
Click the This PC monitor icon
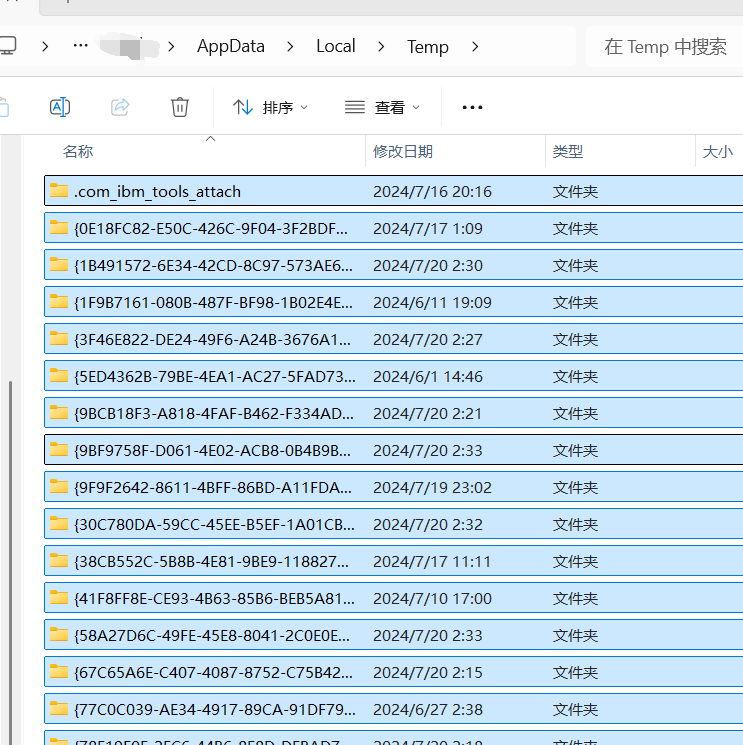[x=8, y=46]
